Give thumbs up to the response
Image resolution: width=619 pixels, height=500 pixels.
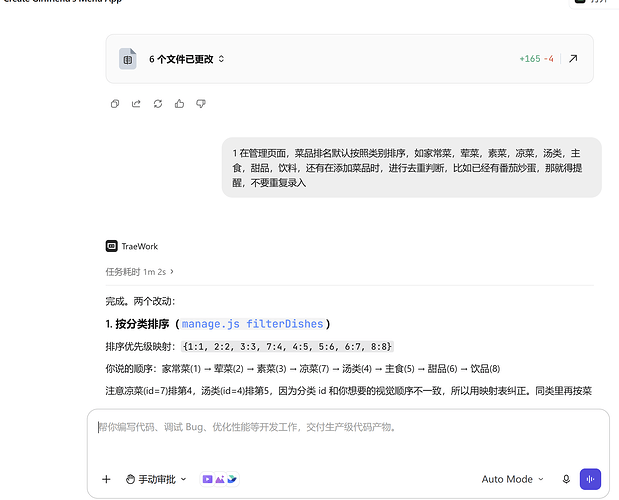point(179,104)
